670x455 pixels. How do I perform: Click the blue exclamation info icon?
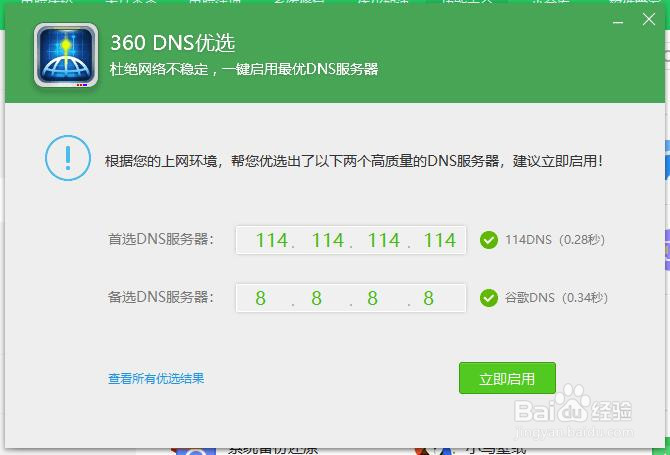(x=68, y=158)
